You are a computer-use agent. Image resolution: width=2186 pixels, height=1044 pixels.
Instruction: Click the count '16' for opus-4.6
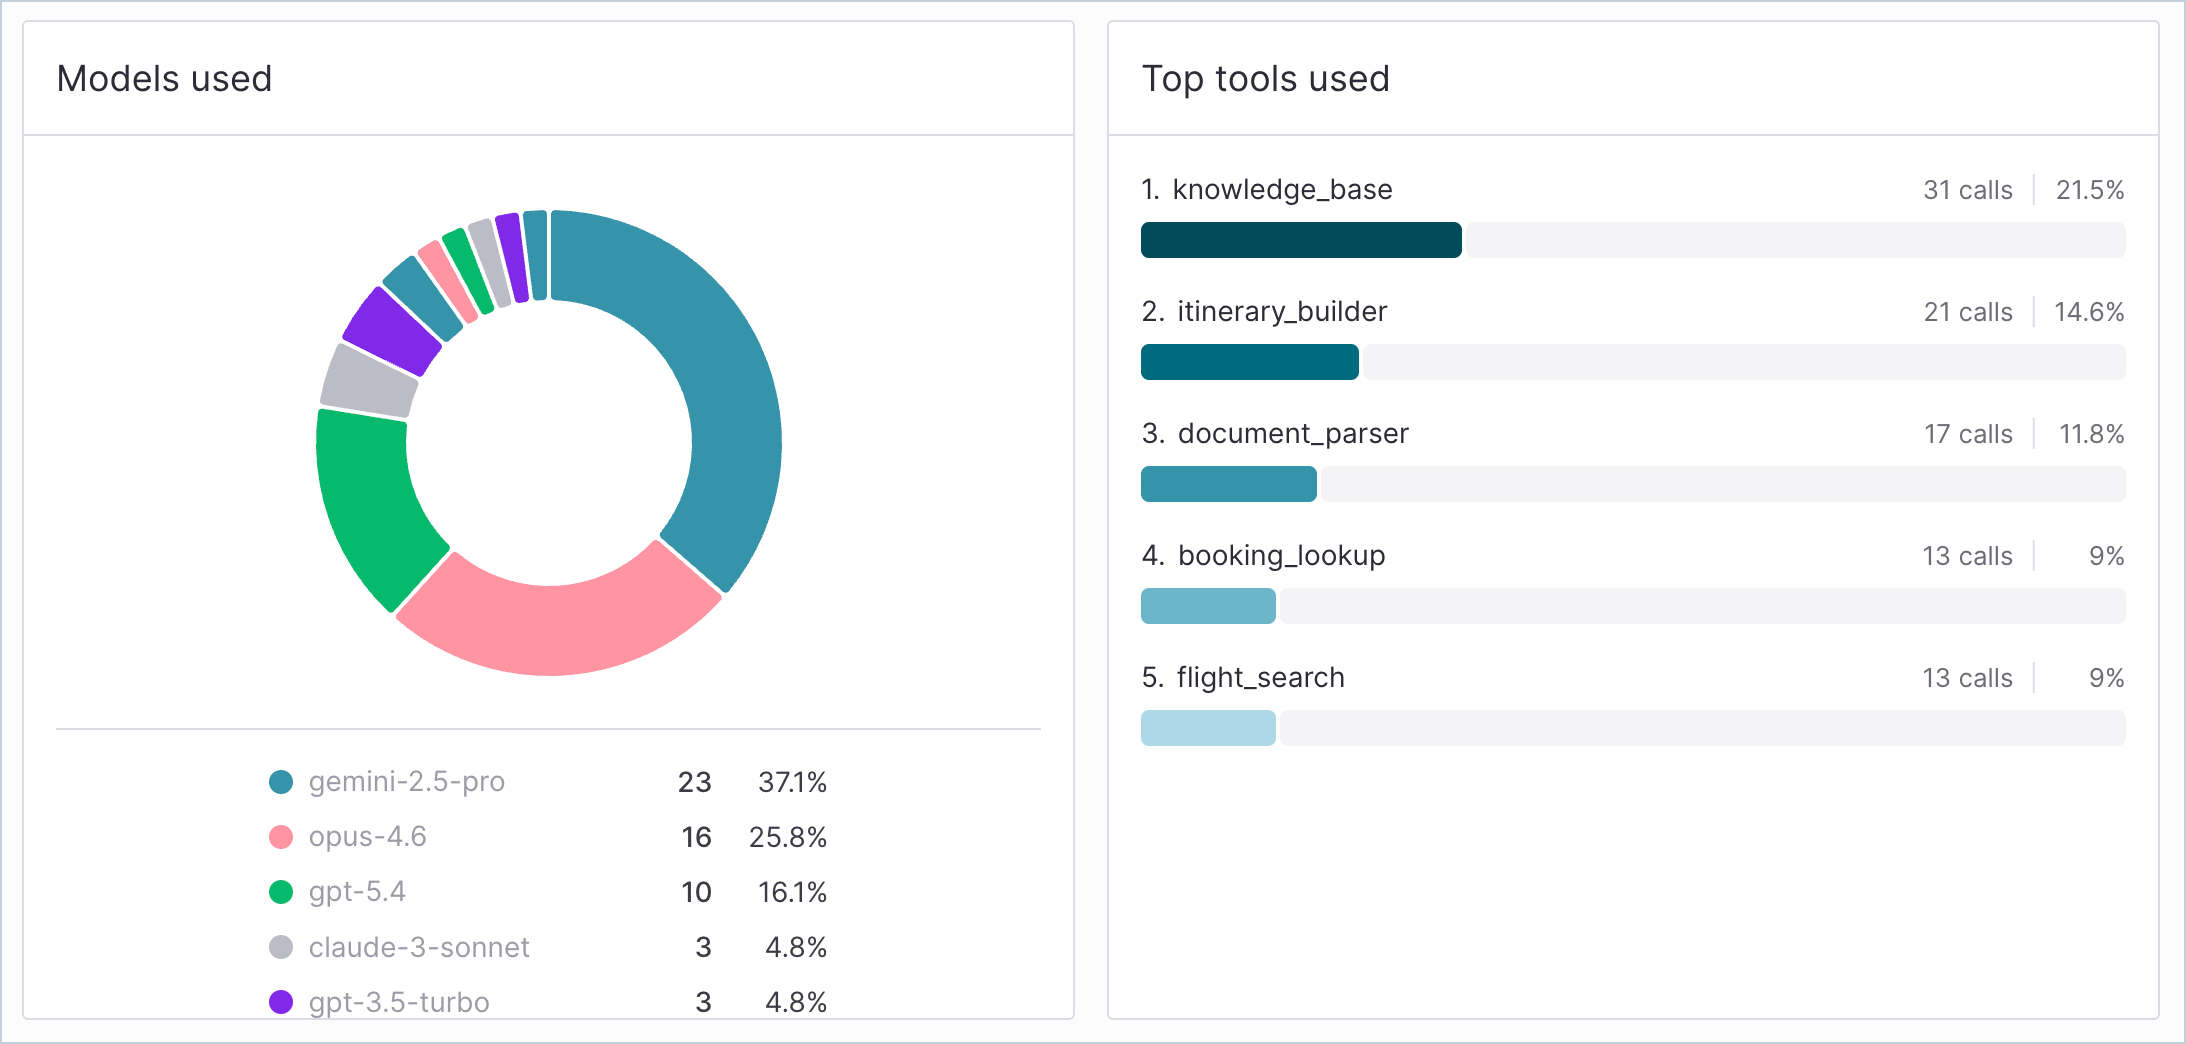tap(696, 837)
